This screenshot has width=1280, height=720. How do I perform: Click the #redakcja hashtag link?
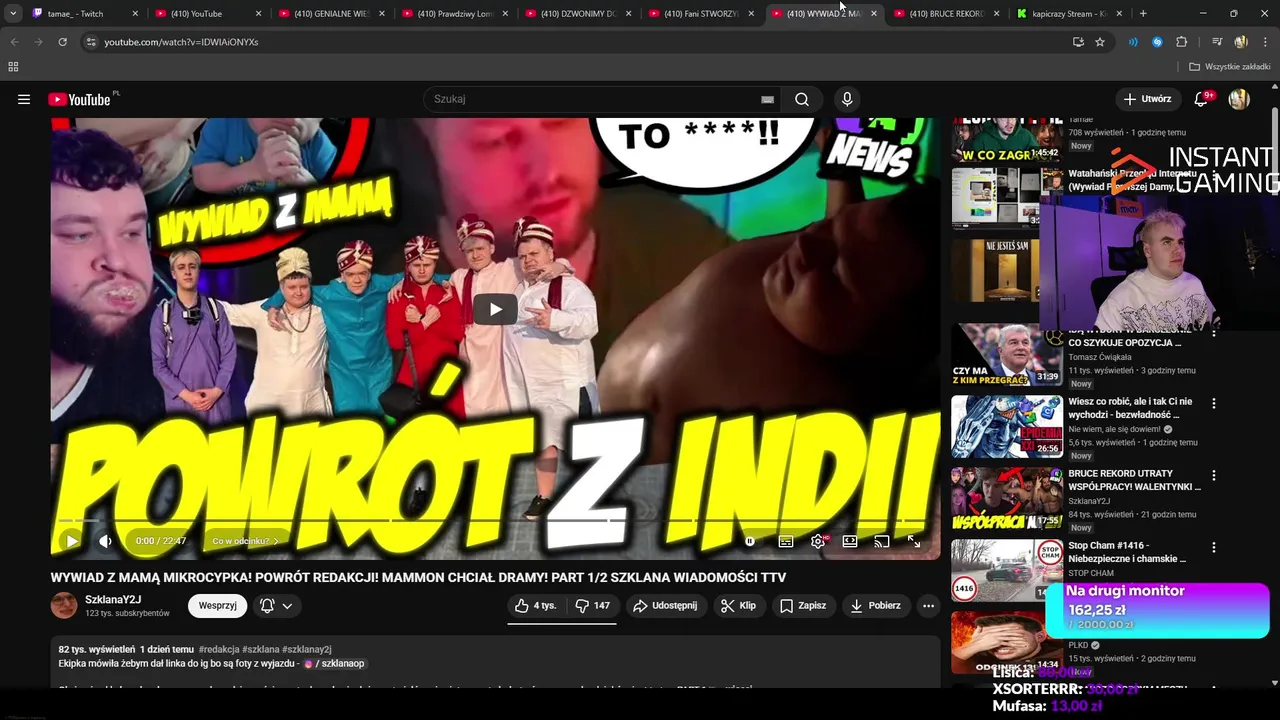(x=219, y=650)
